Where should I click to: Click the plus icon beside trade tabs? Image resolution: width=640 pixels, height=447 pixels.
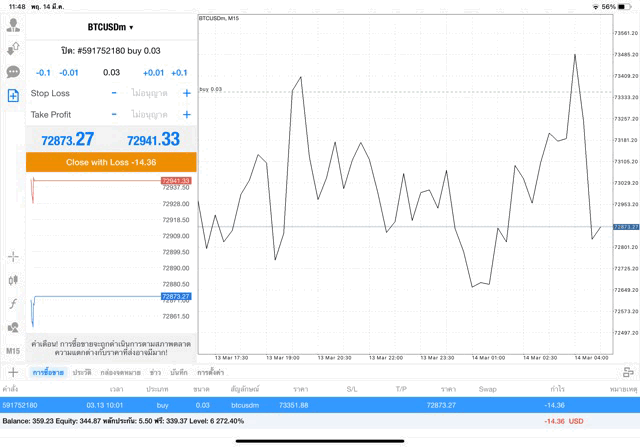[x=13, y=372]
